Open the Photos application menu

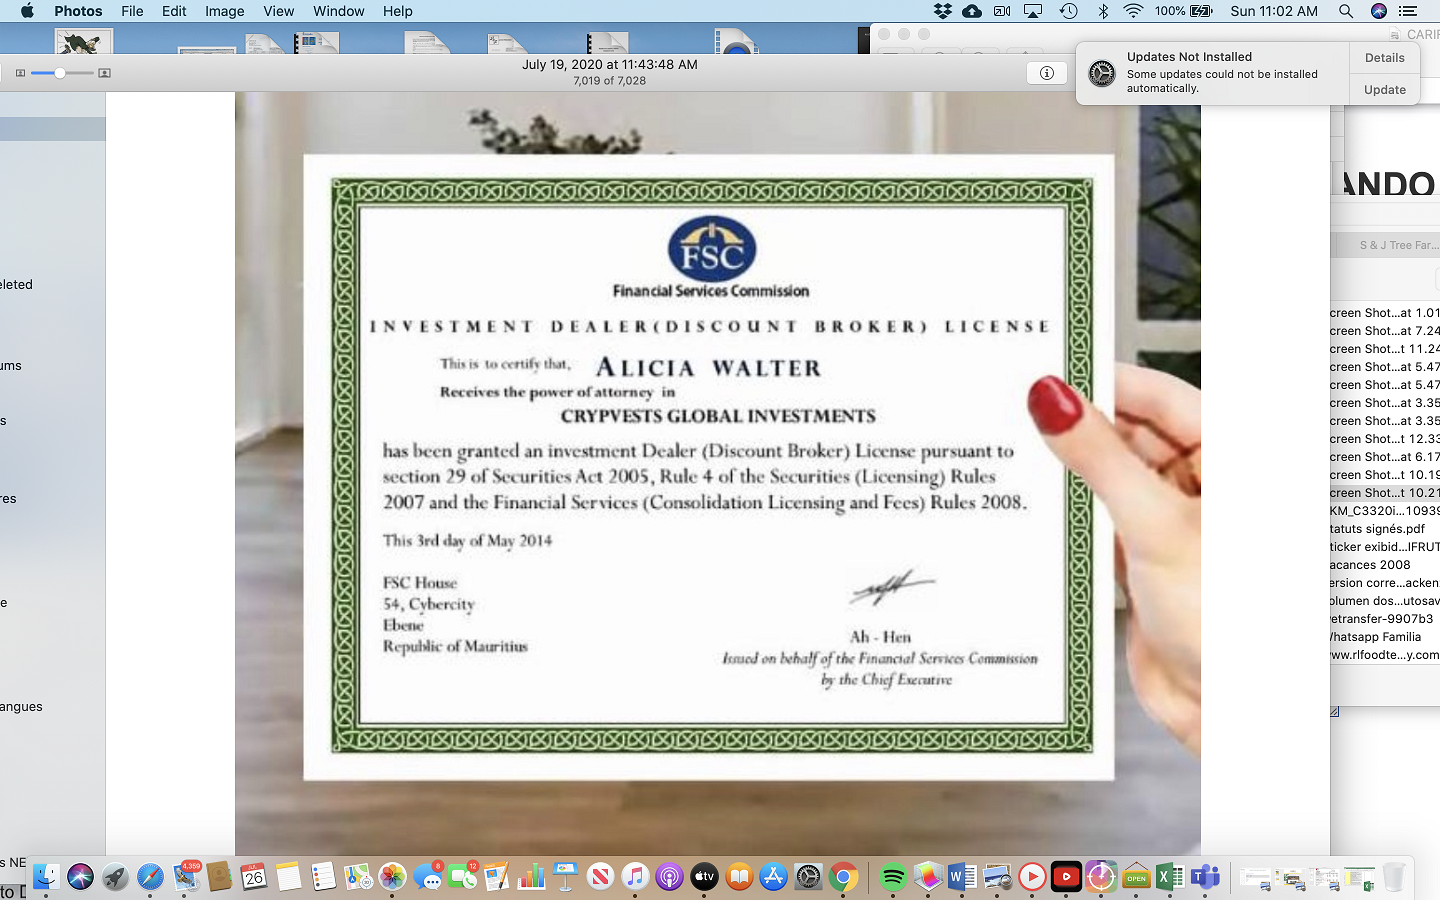click(x=78, y=11)
